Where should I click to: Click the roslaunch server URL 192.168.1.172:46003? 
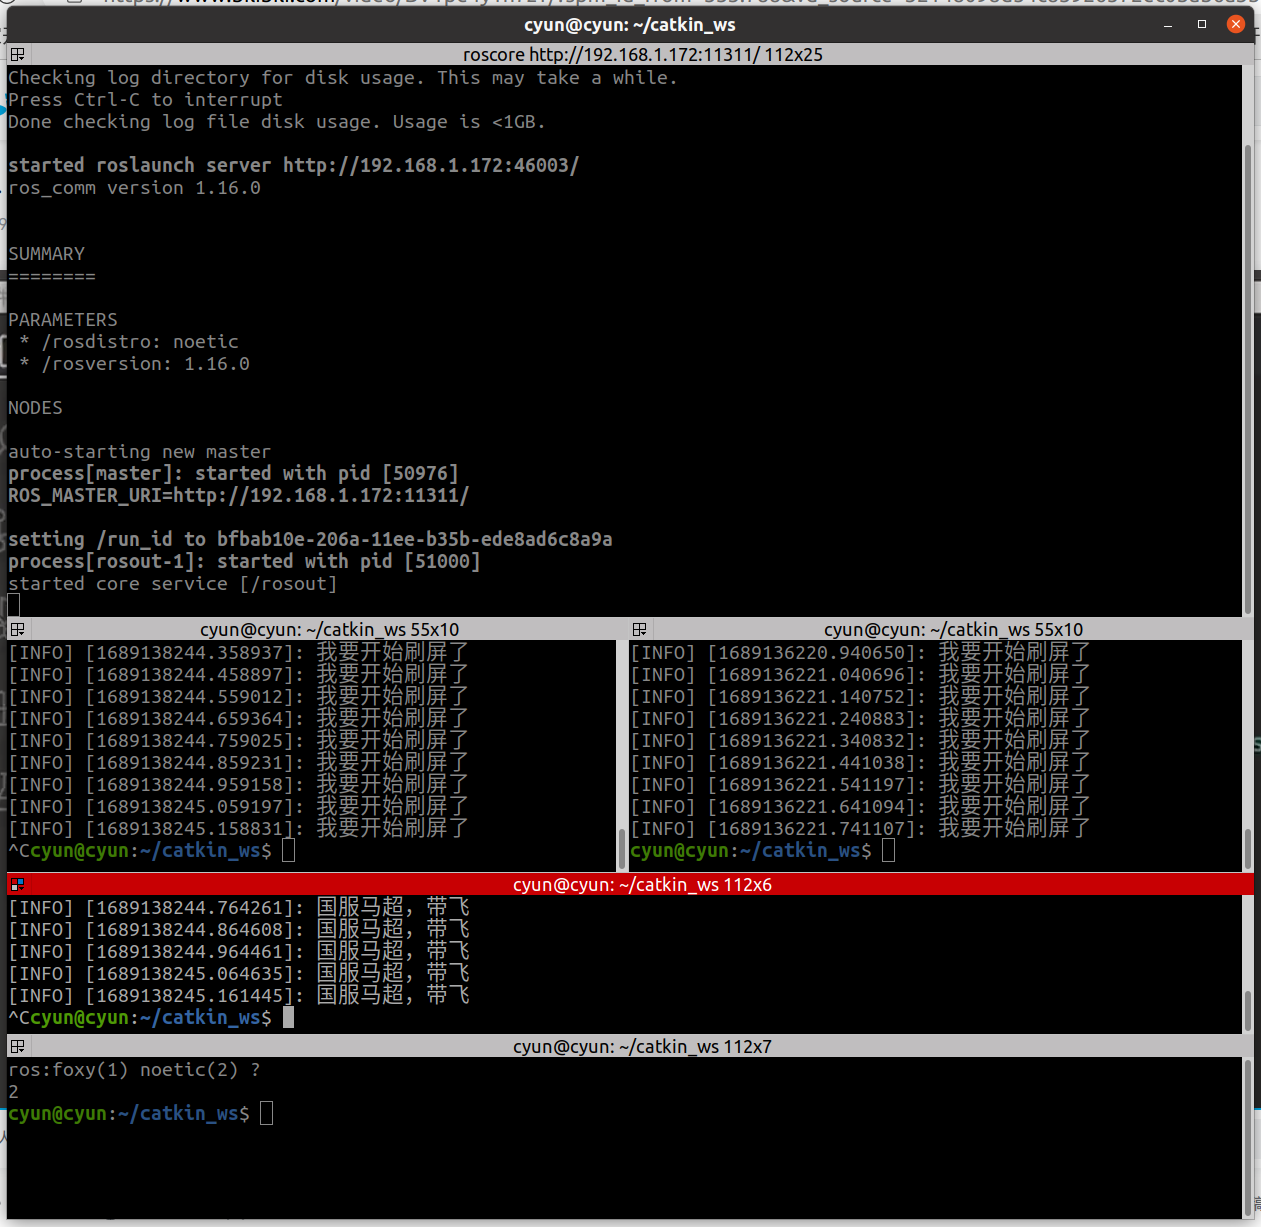coord(431,165)
